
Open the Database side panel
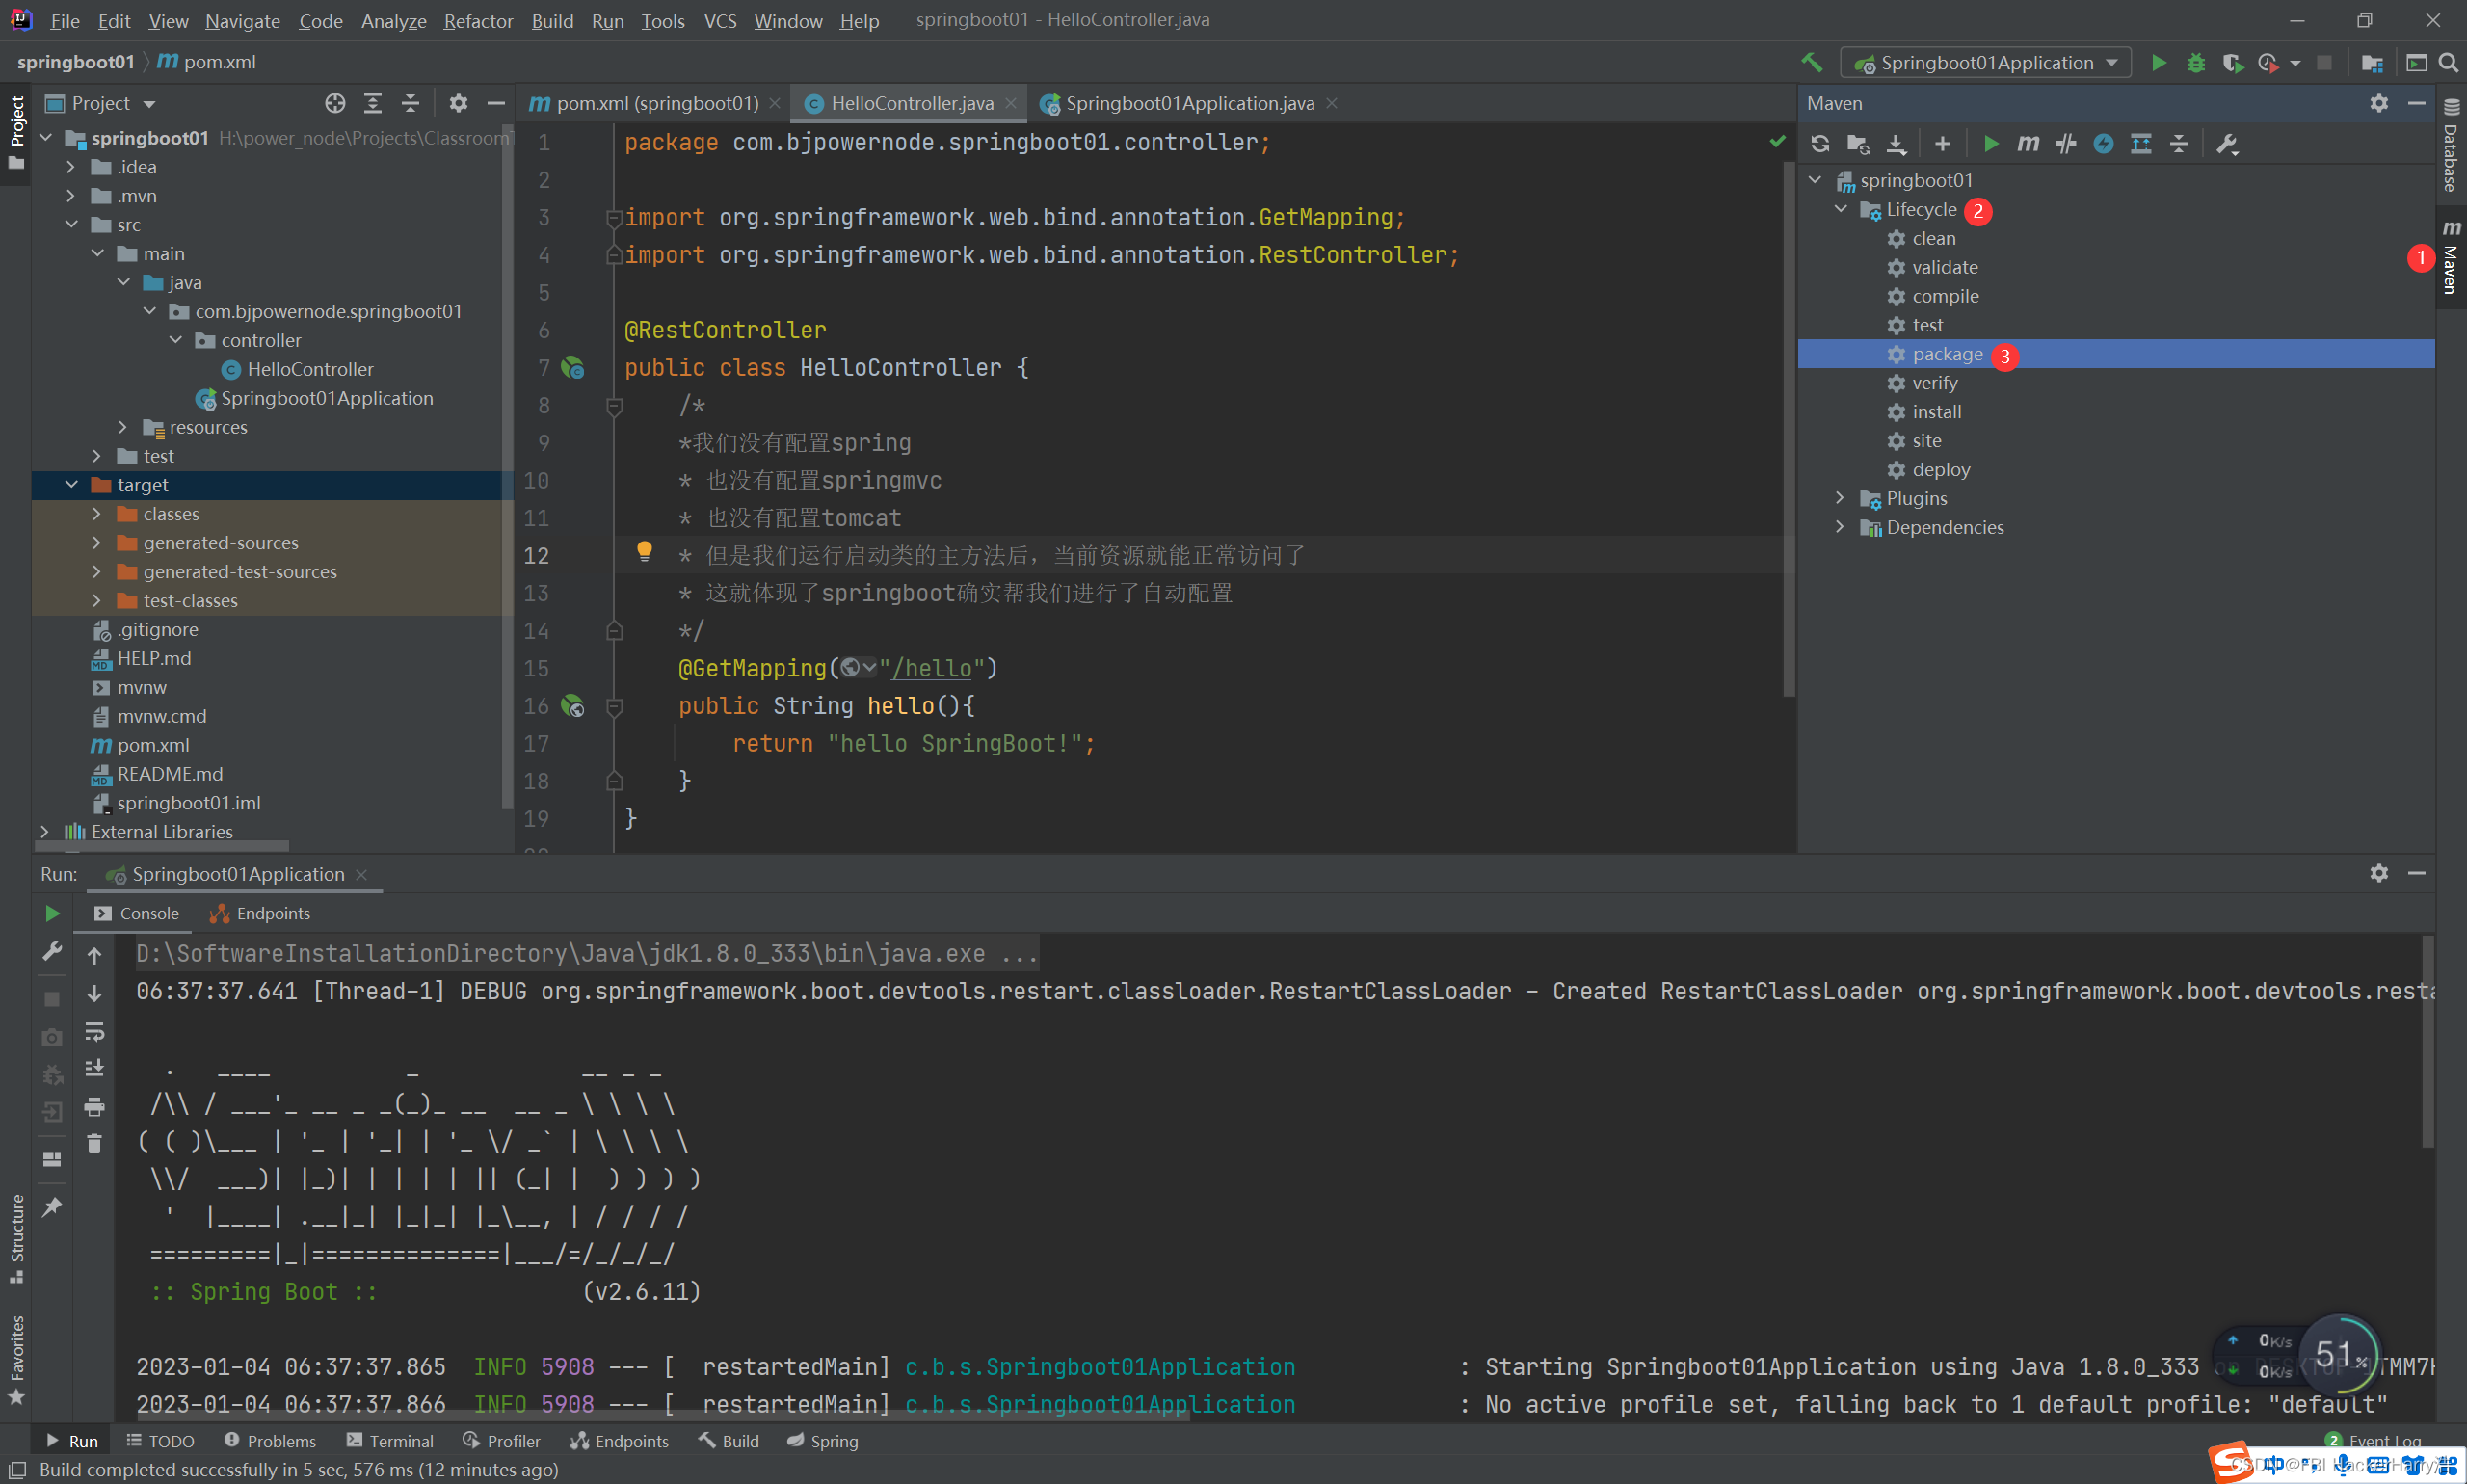2450,146
